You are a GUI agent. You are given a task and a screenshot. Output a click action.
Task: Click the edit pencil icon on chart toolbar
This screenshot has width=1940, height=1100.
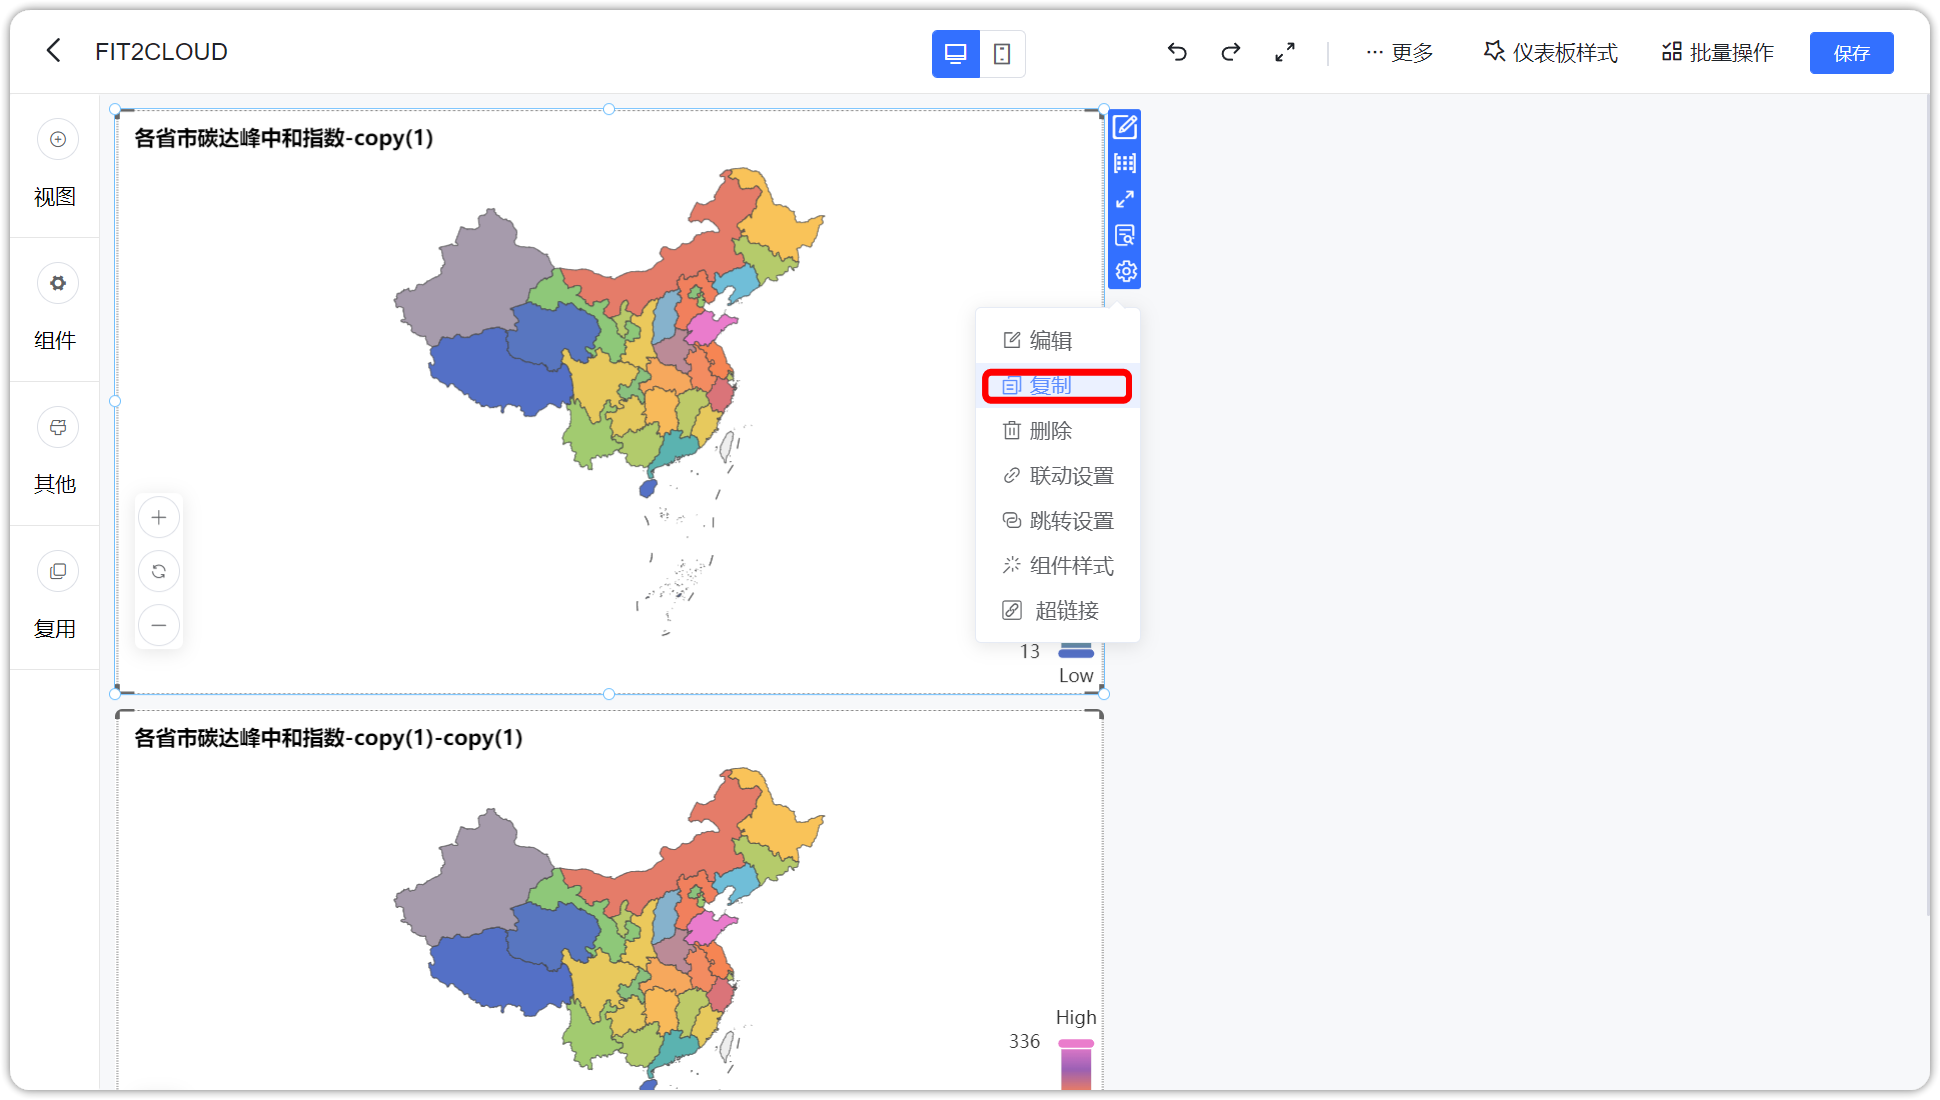(x=1125, y=127)
